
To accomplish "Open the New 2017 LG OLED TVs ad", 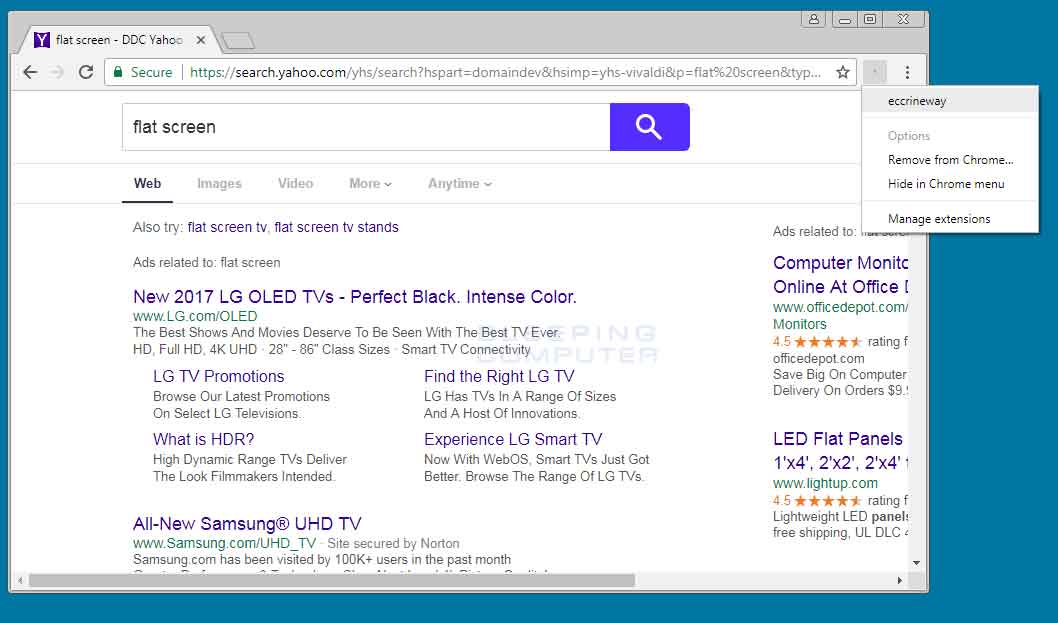I will pos(355,297).
